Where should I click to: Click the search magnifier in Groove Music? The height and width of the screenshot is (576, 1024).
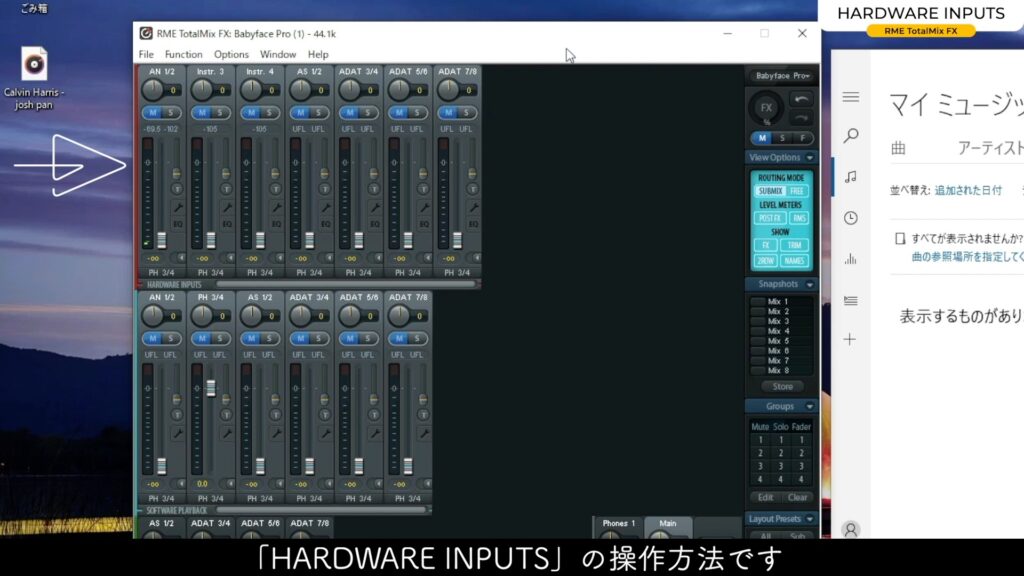click(x=850, y=136)
